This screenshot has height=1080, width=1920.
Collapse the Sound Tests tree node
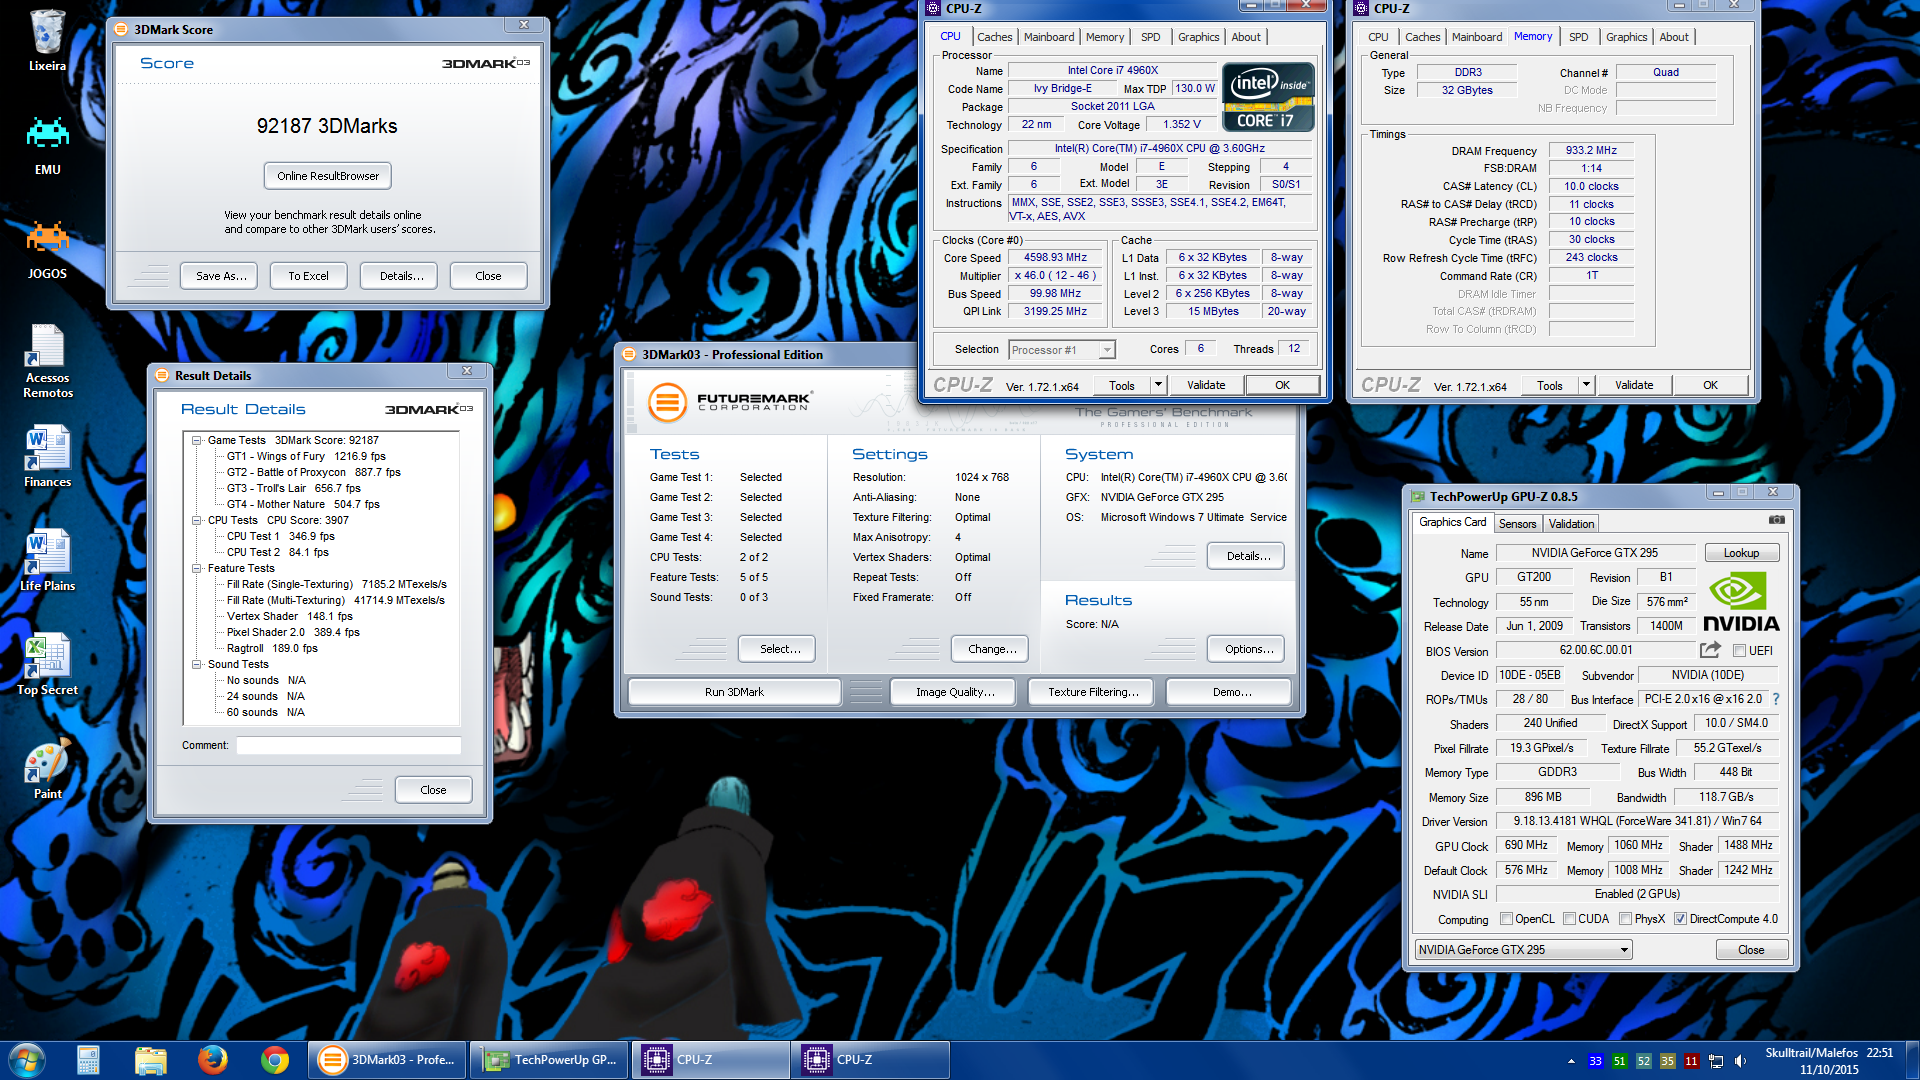click(196, 664)
